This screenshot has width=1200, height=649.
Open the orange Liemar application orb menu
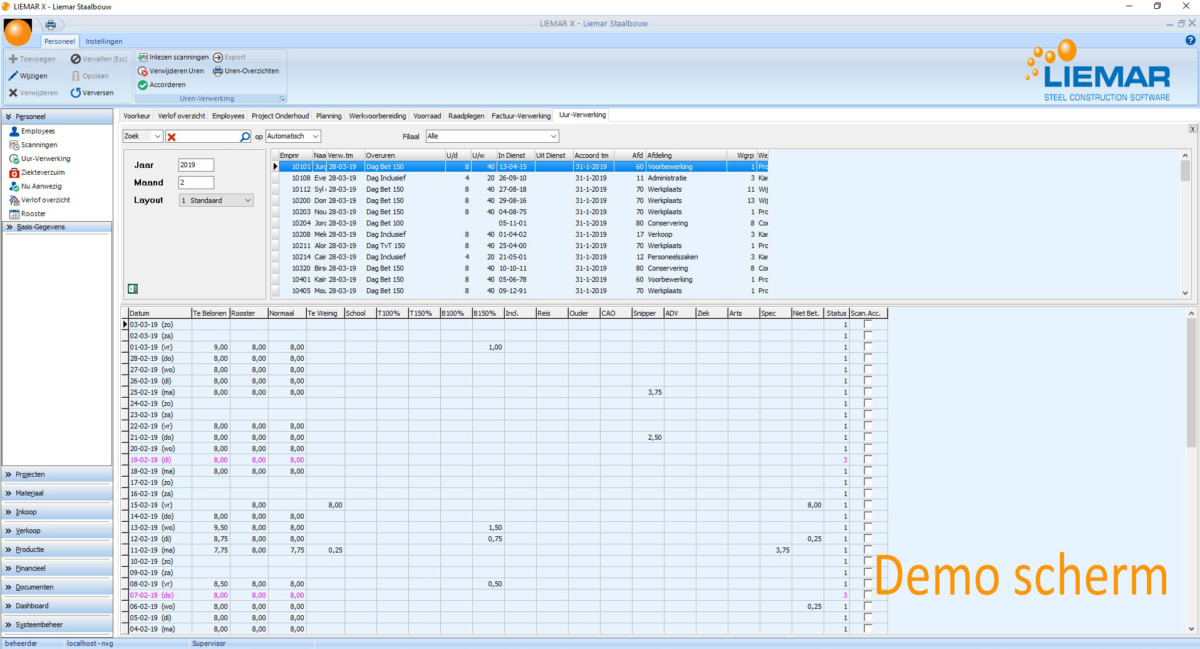(18, 31)
